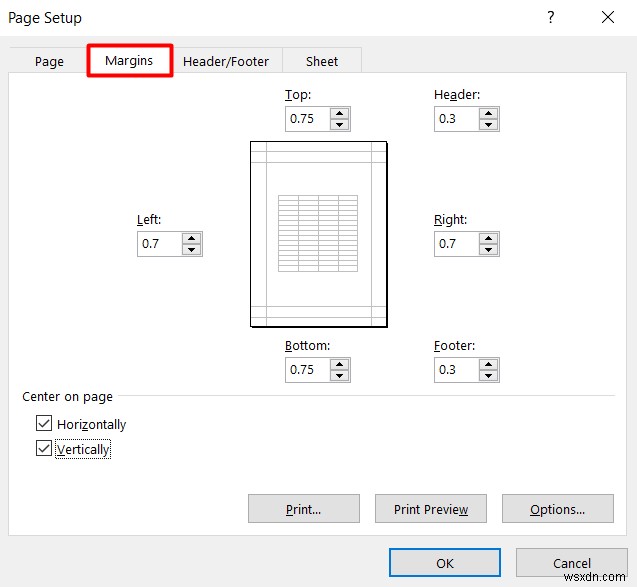Increase the Header margin with up arrow
637x587 pixels.
tap(489, 114)
